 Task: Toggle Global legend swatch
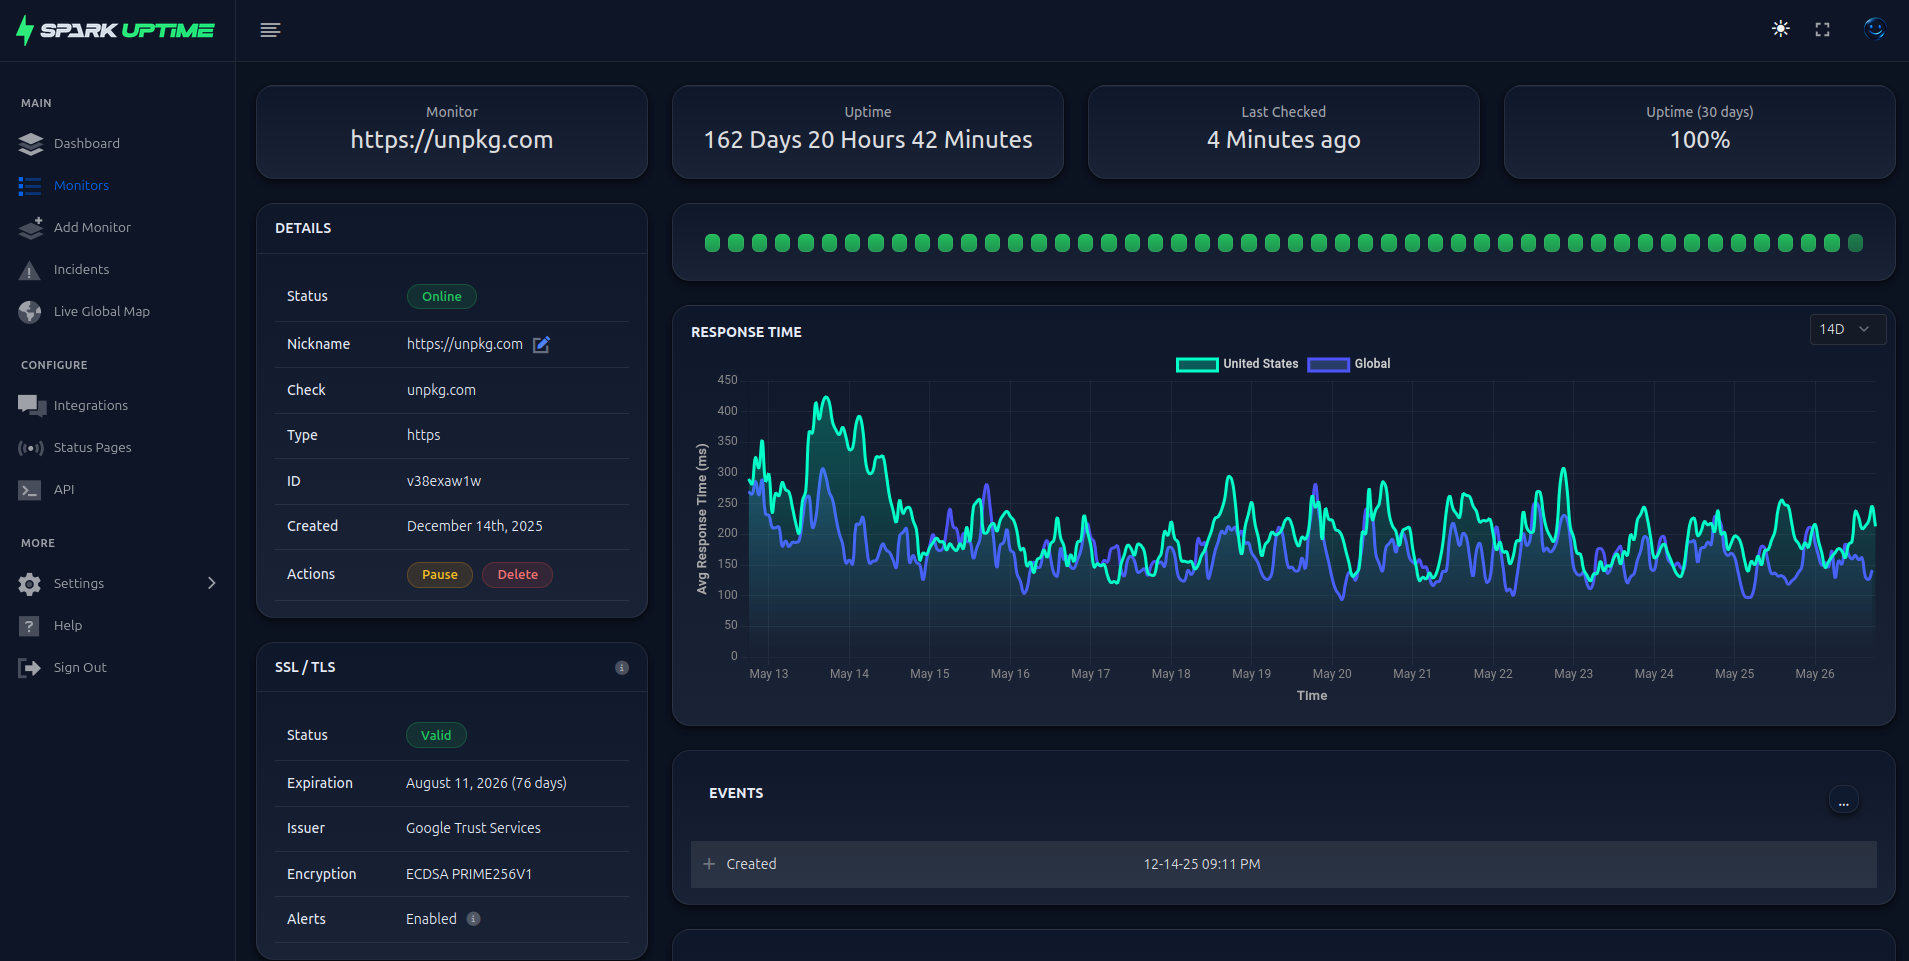coord(1328,364)
